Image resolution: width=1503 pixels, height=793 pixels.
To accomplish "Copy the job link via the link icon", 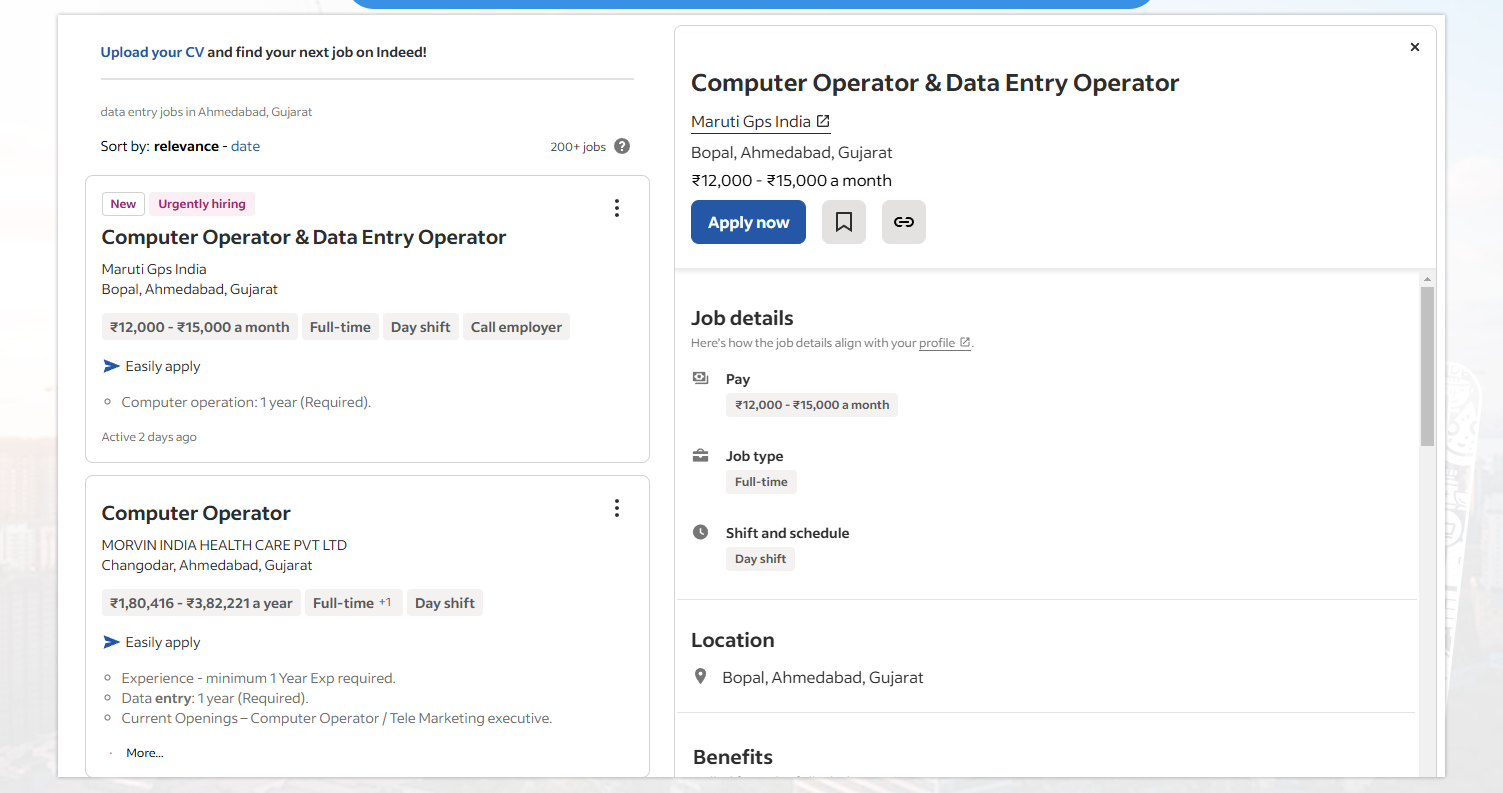I will point(903,221).
